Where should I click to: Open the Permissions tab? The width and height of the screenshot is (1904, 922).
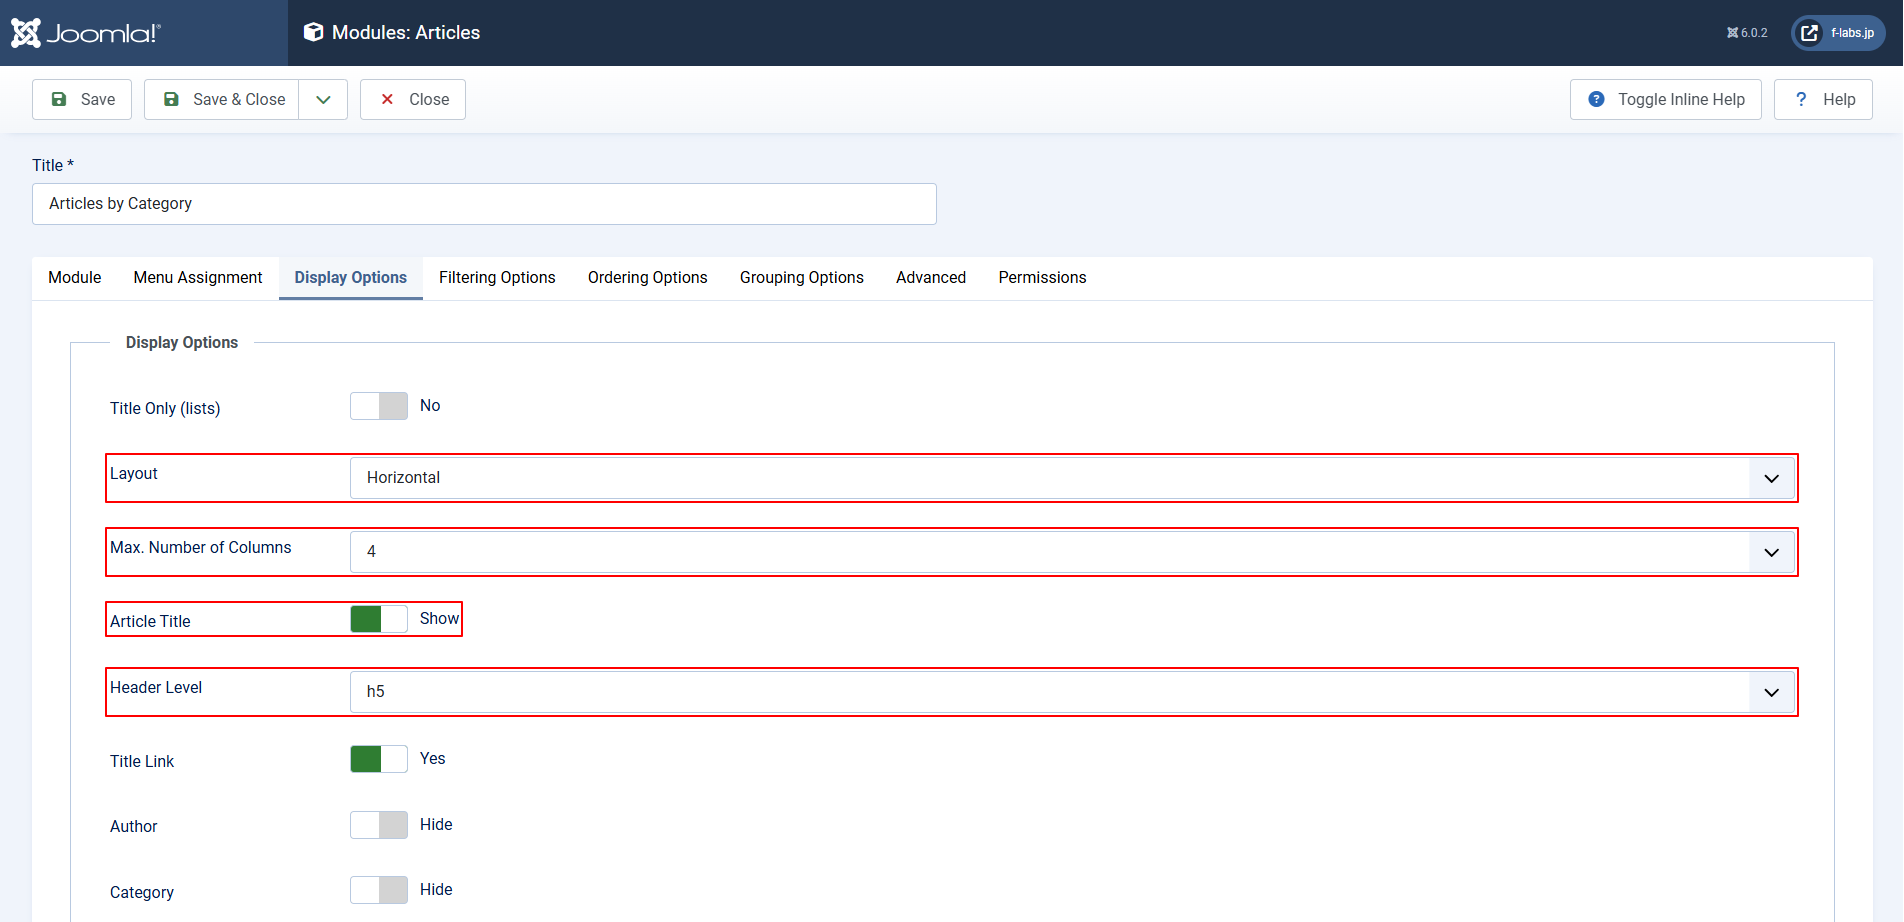[1042, 277]
